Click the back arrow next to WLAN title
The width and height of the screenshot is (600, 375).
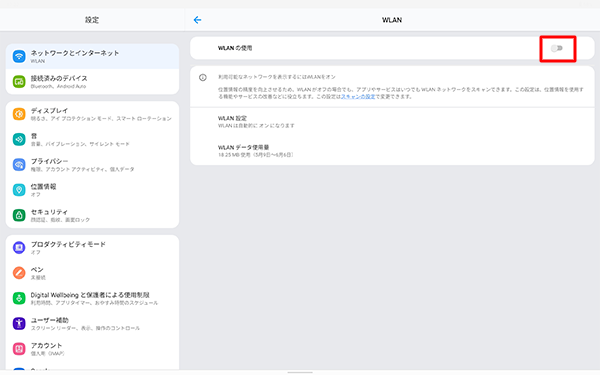coord(197,20)
